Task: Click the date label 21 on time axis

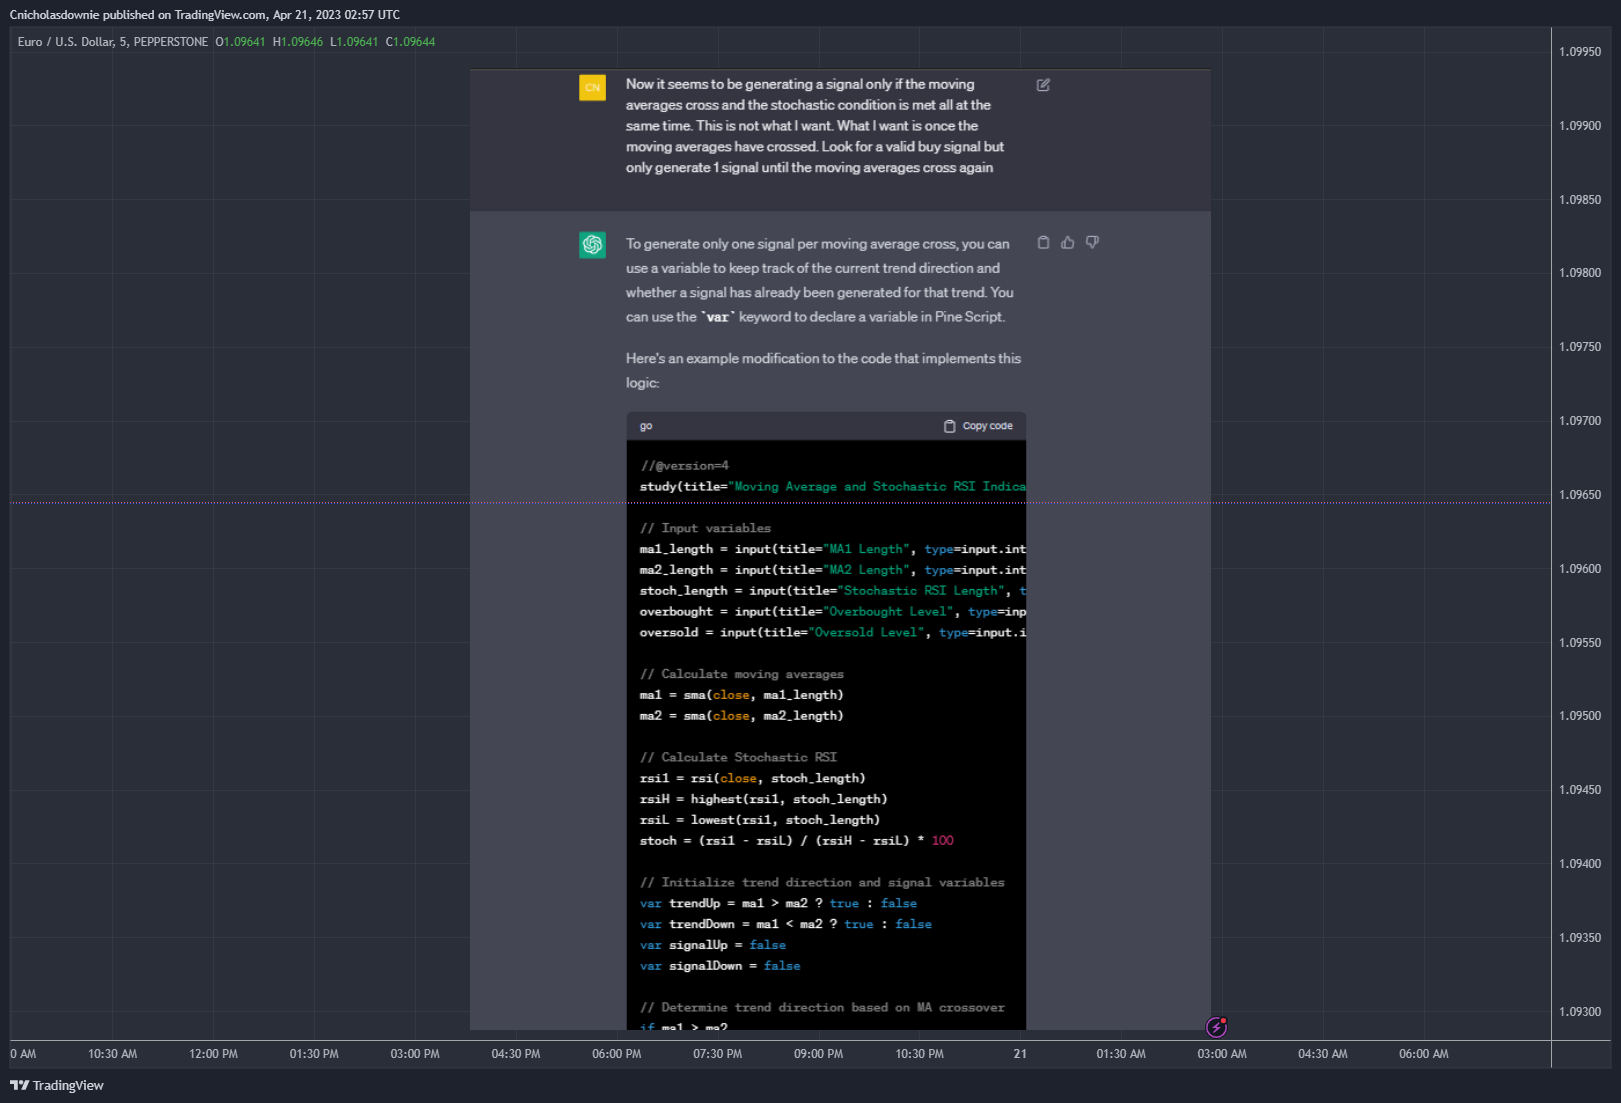Action: 1020,1054
